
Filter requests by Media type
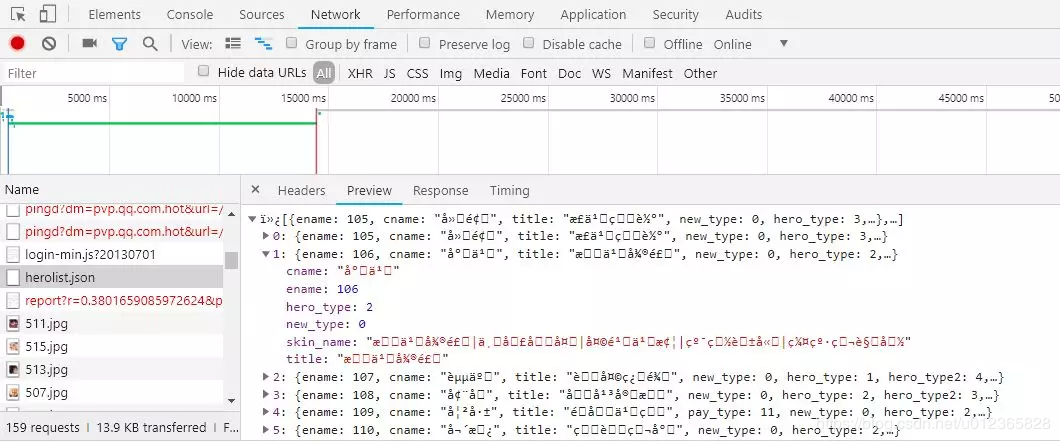pyautogui.click(x=491, y=74)
